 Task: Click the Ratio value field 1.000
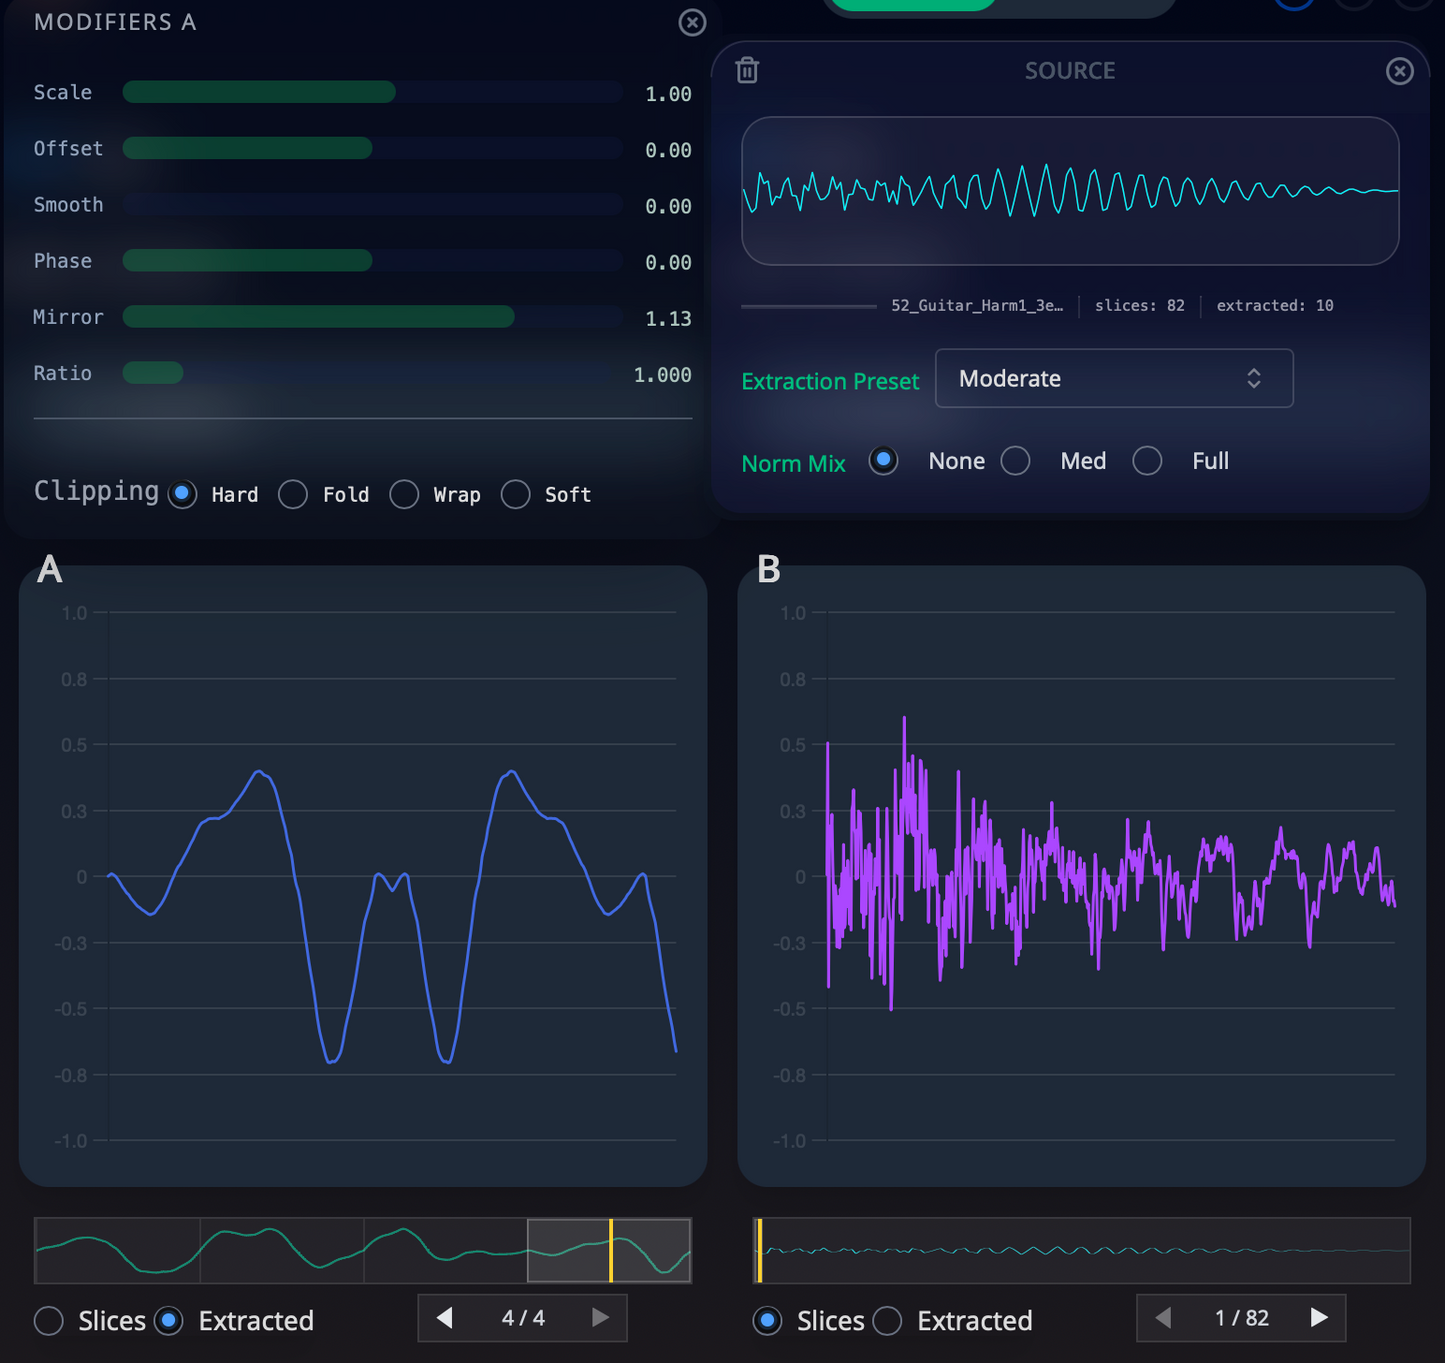[x=662, y=375]
